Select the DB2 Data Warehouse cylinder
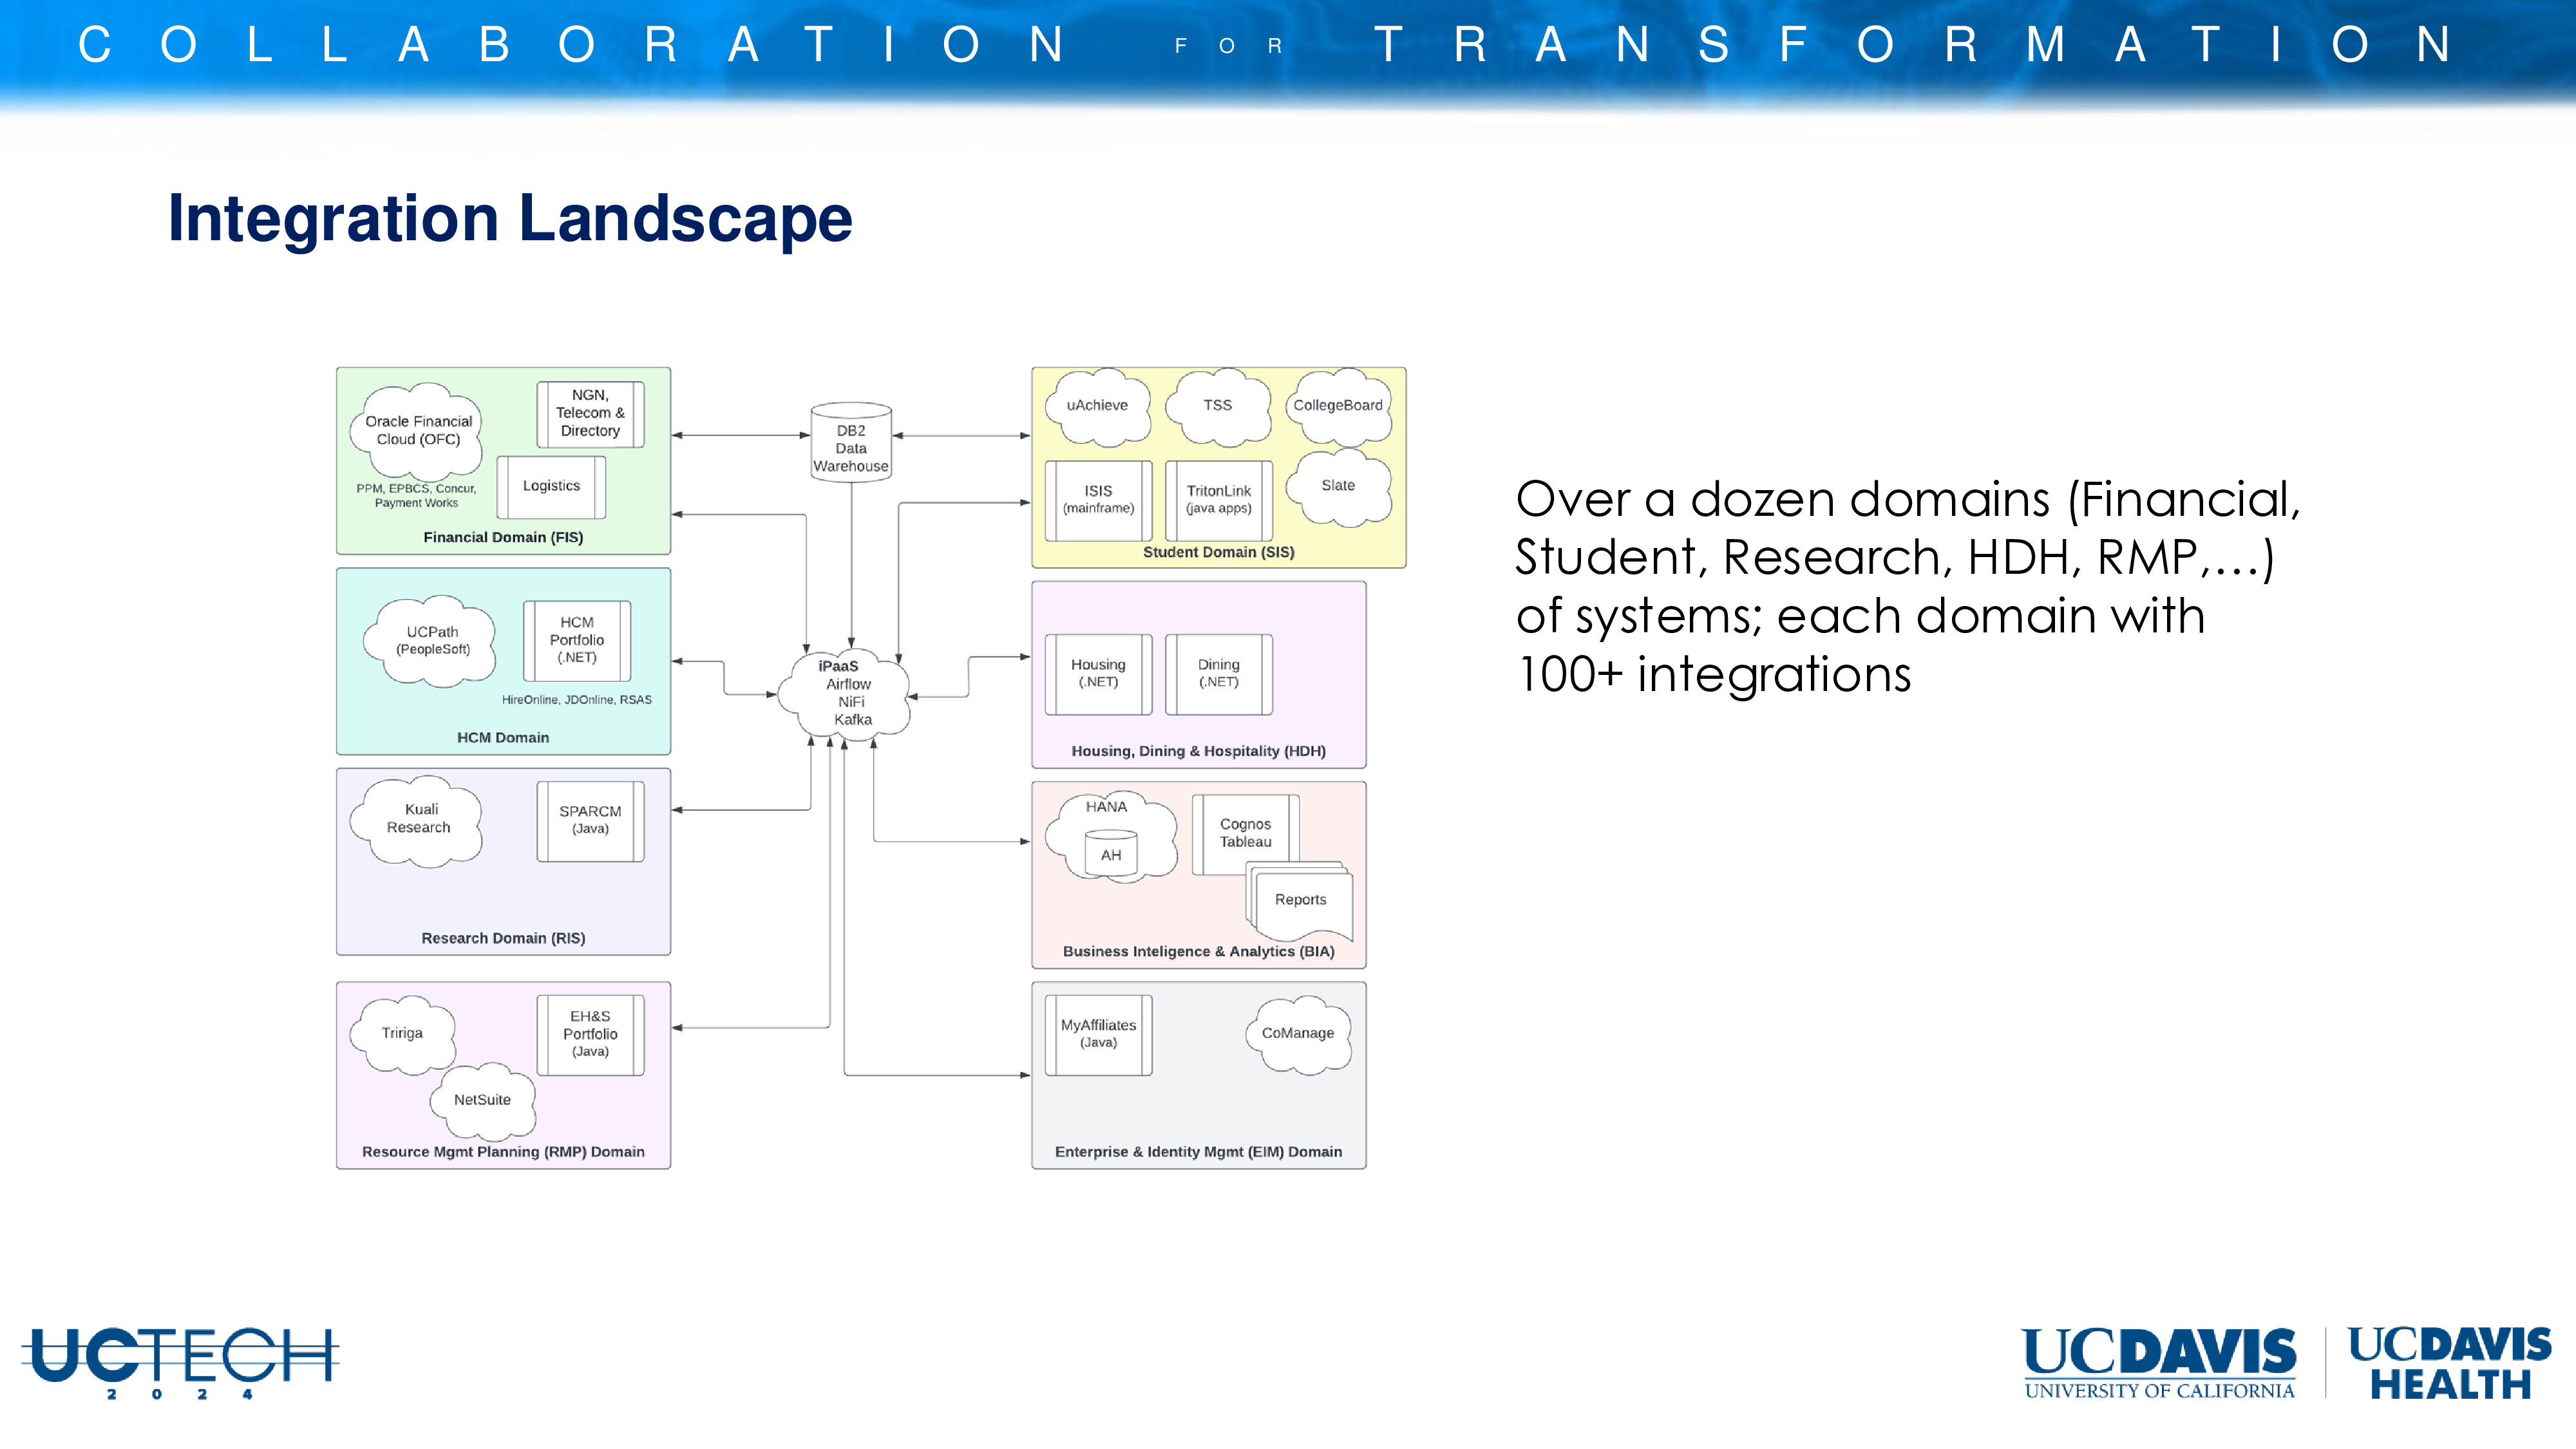Screen dimensions: 2576x1449 tap(851, 443)
